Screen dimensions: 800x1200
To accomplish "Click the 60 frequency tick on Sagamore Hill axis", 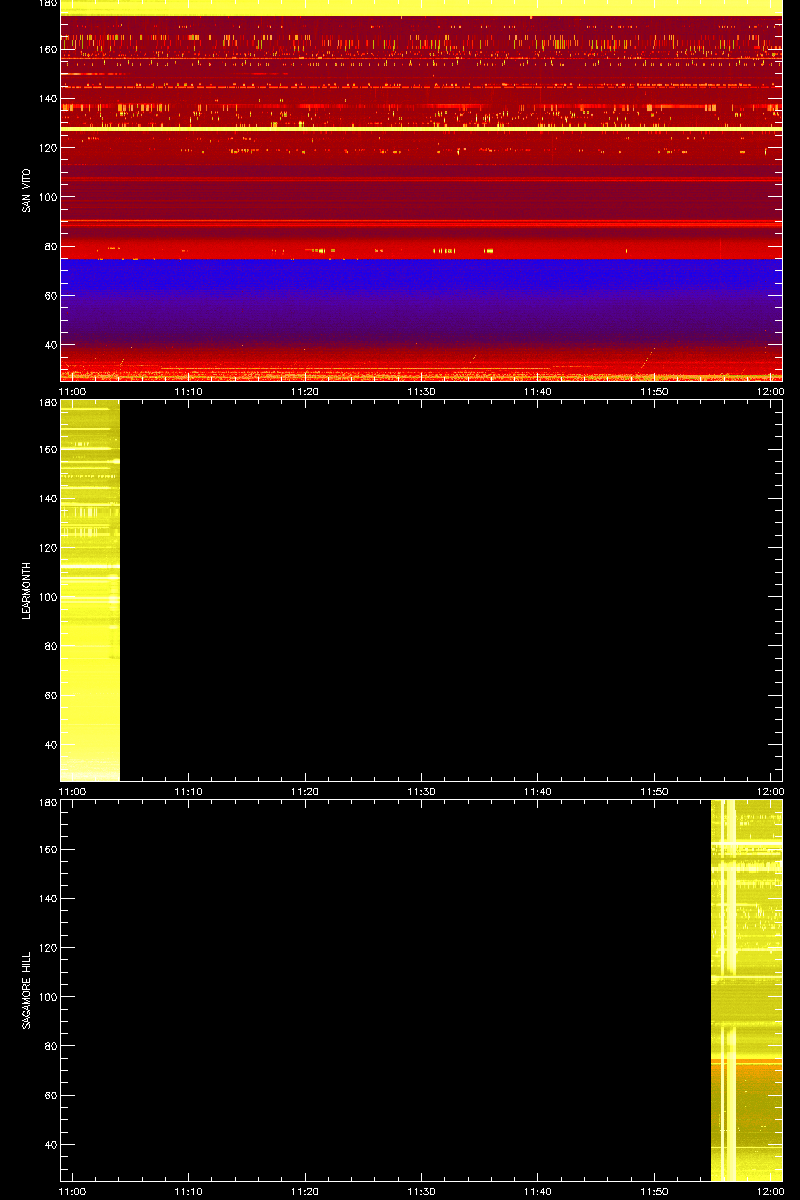I will click(x=50, y=1095).
